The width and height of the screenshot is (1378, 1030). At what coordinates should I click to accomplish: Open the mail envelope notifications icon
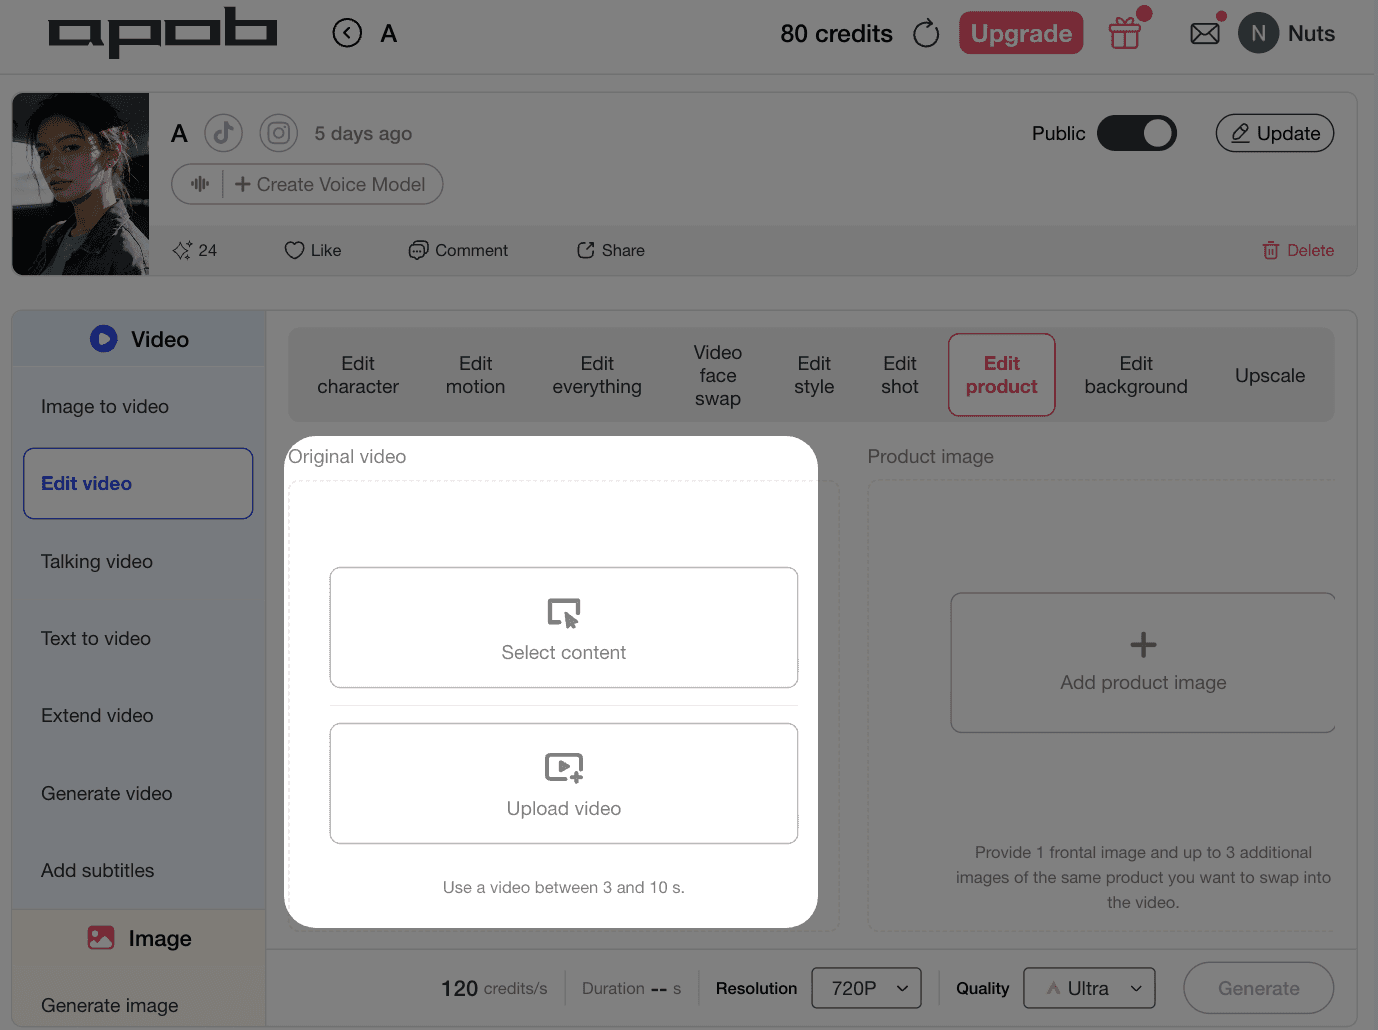pyautogui.click(x=1205, y=34)
